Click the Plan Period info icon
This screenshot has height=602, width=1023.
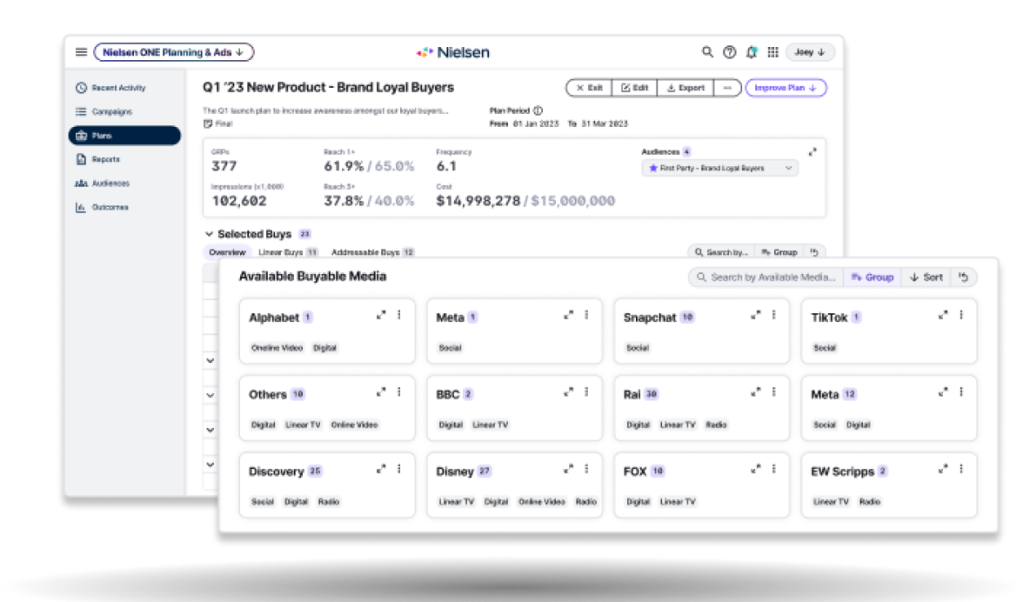(538, 111)
